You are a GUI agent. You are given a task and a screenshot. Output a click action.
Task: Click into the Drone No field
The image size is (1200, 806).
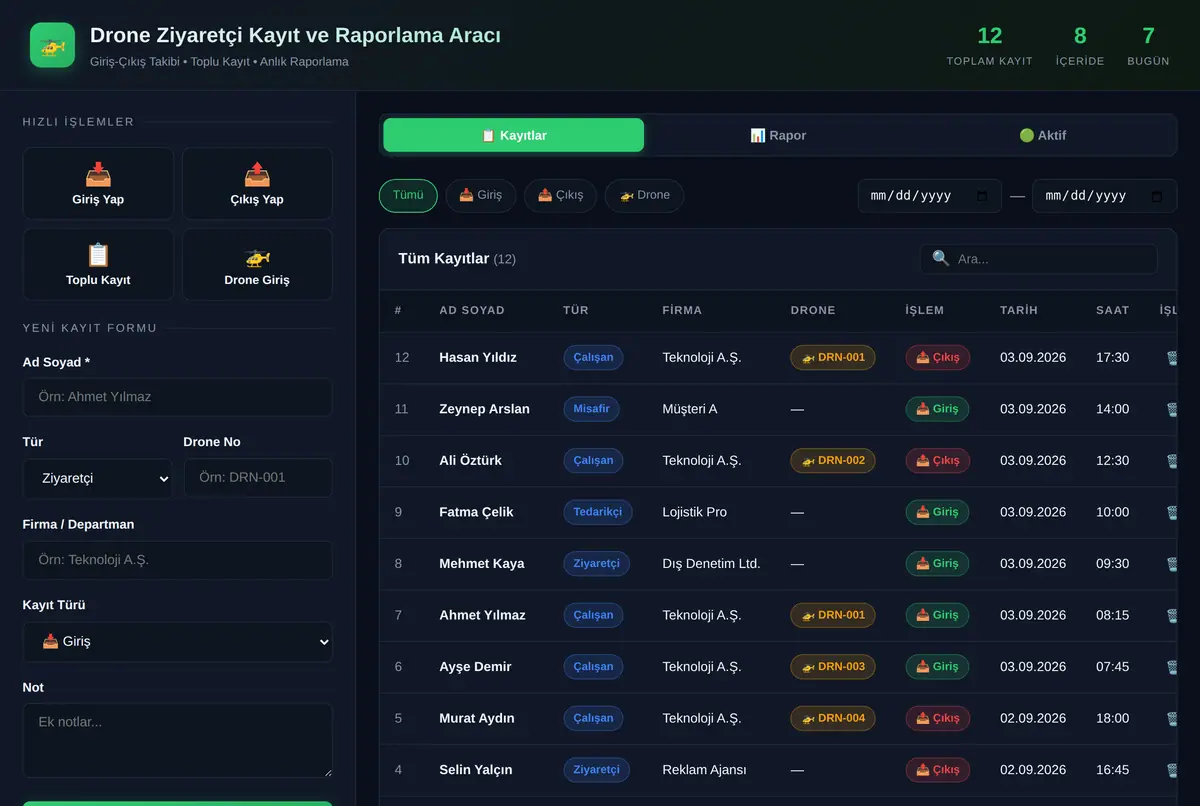(258, 478)
